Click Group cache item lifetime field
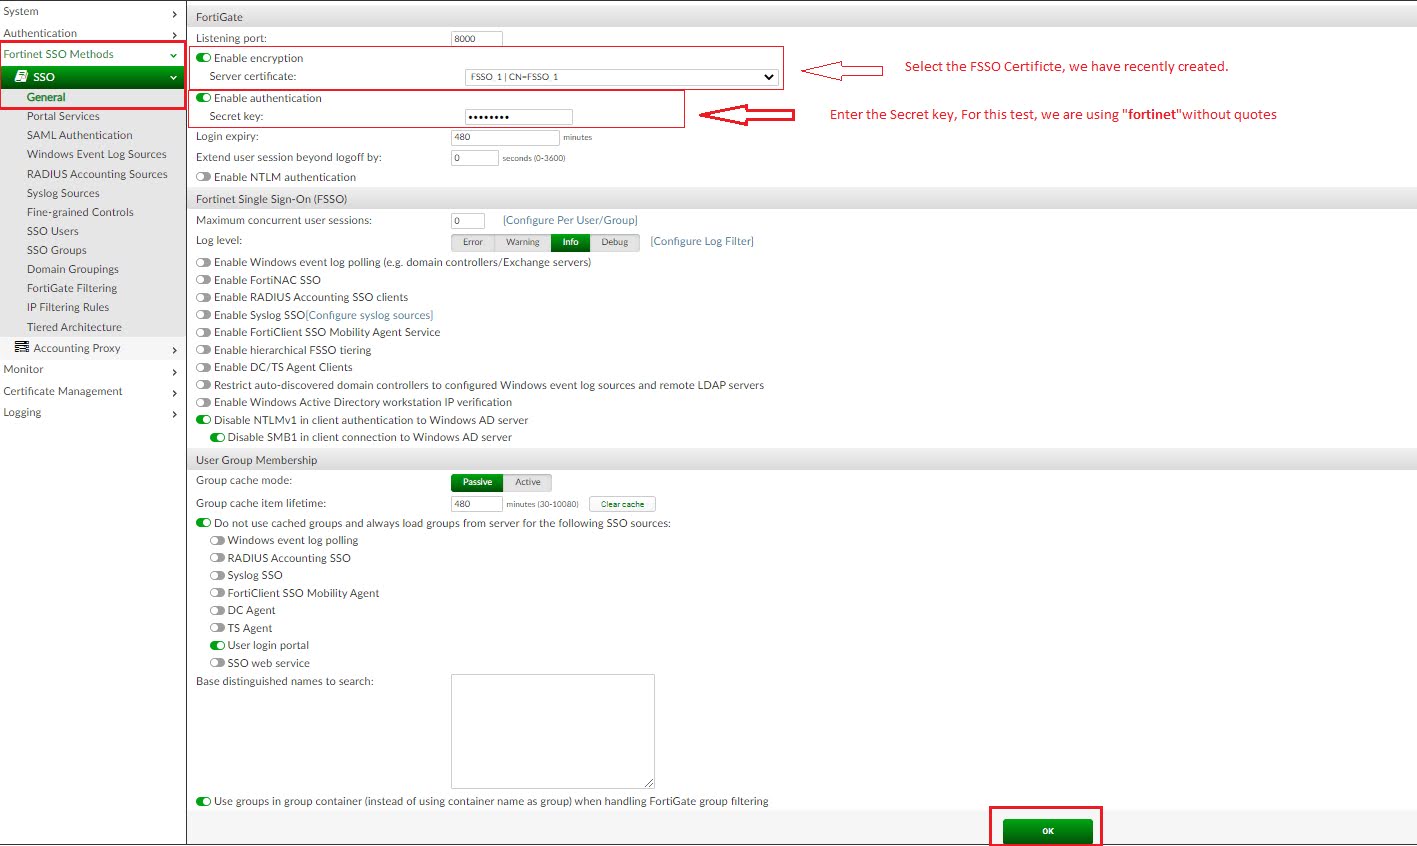Viewport: 1417px width, 846px height. 477,504
